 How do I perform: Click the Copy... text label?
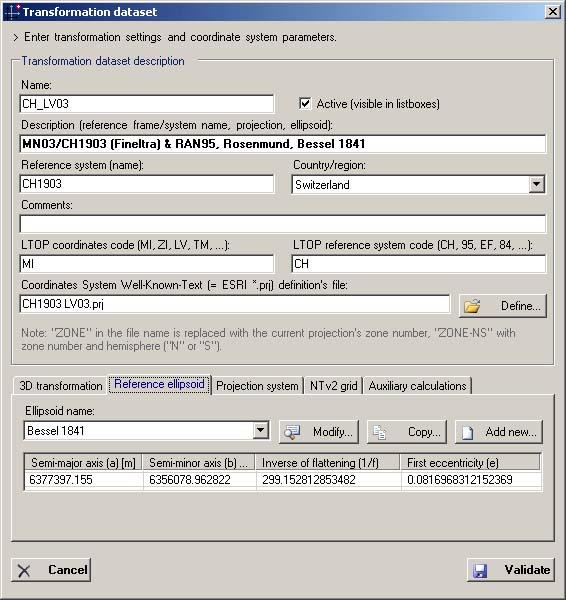424,432
